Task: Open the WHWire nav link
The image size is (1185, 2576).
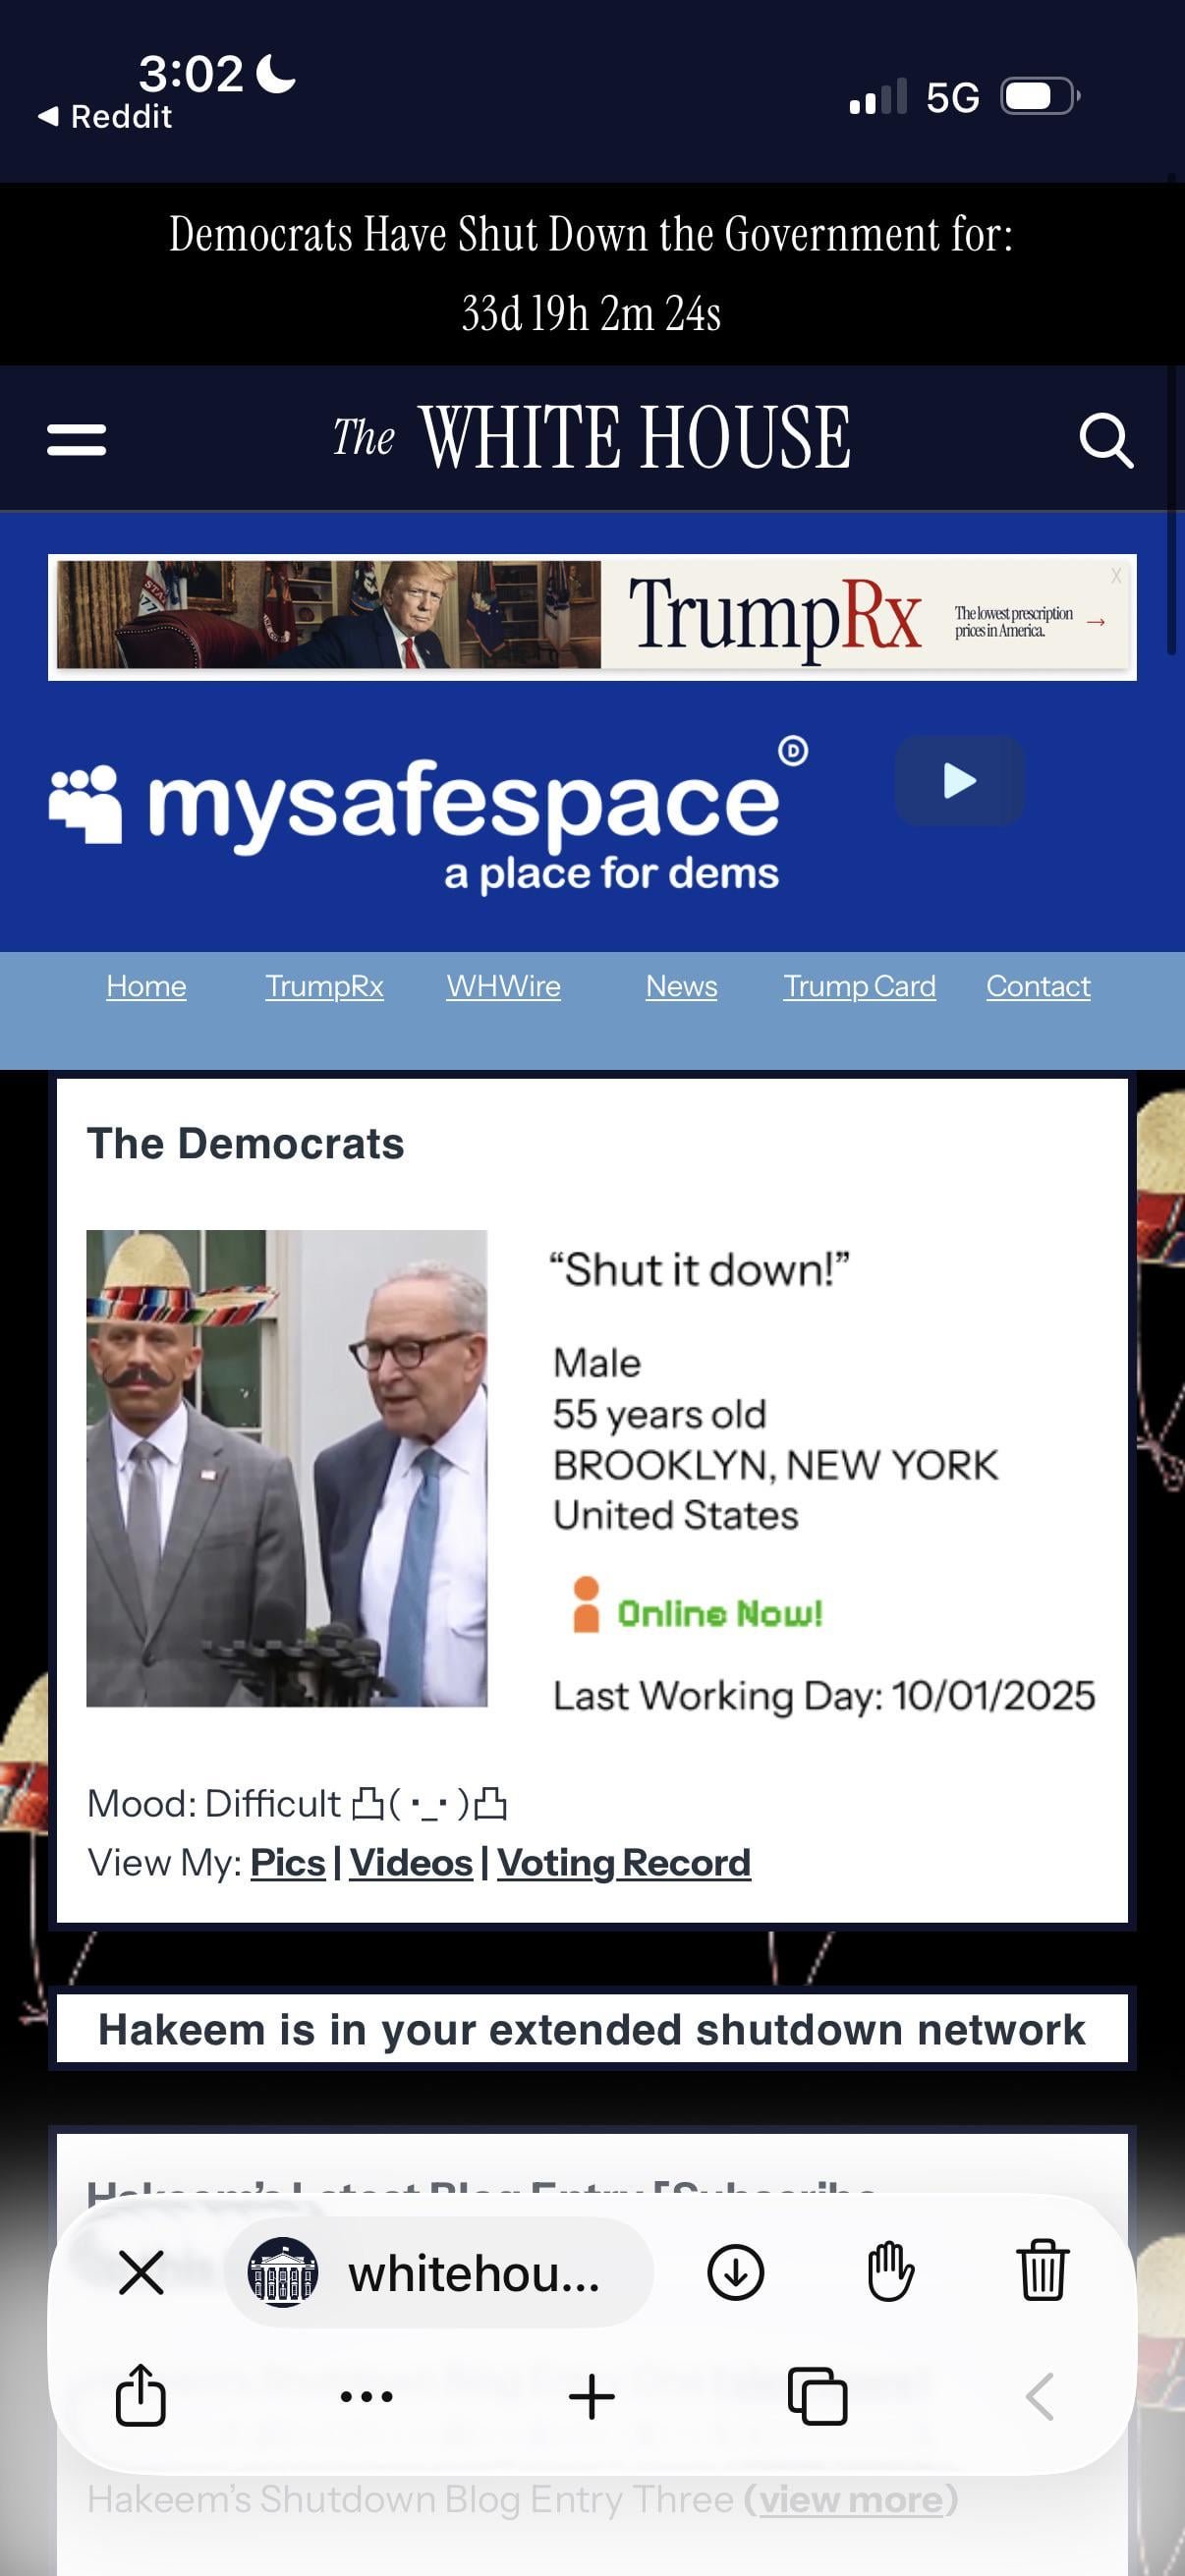Action: point(503,986)
